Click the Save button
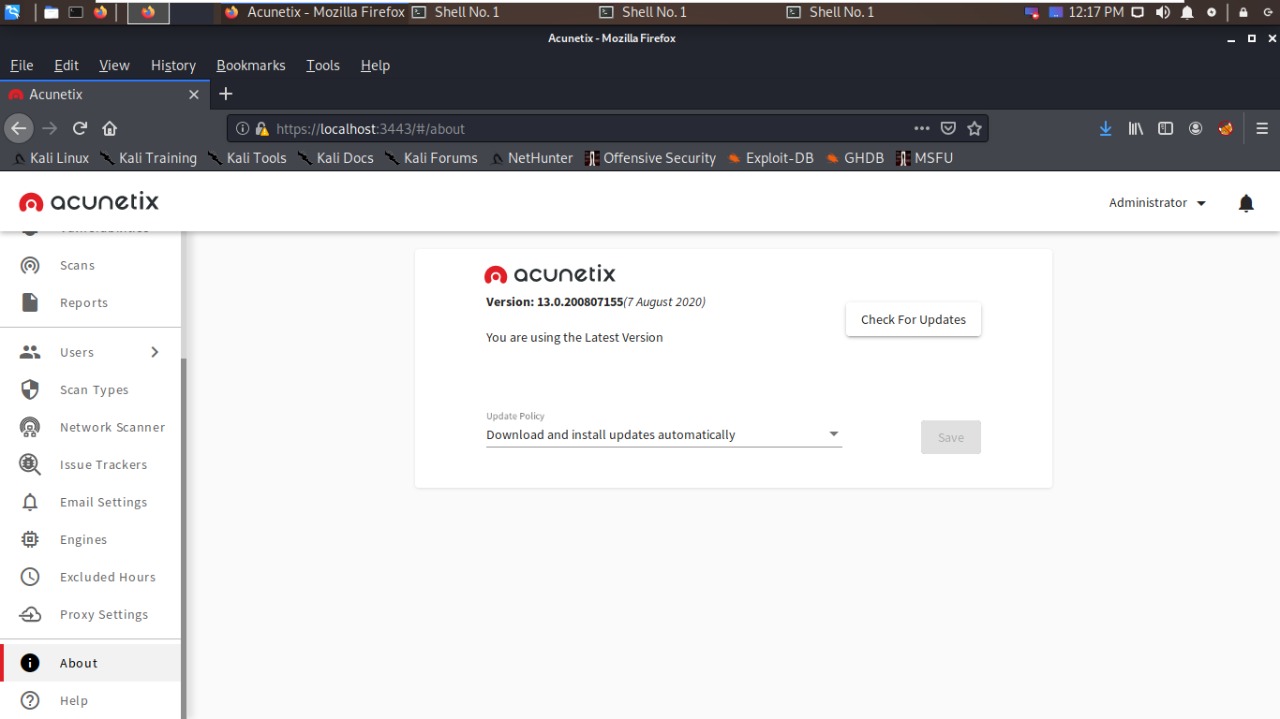This screenshot has height=719, width=1280. click(x=951, y=437)
